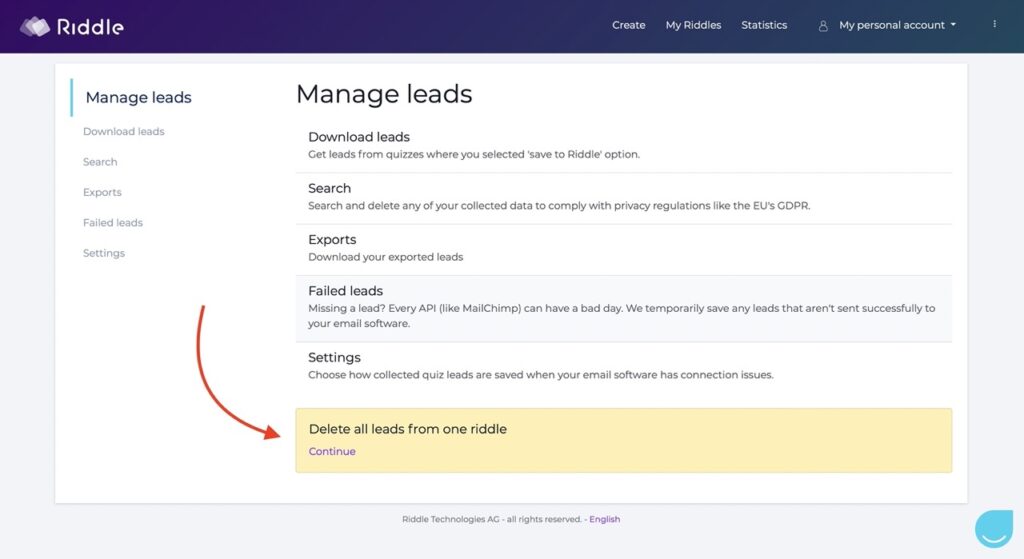Viewport: 1024px width, 559px height.
Task: Open the Failed leads row in main list
Action: (624, 308)
